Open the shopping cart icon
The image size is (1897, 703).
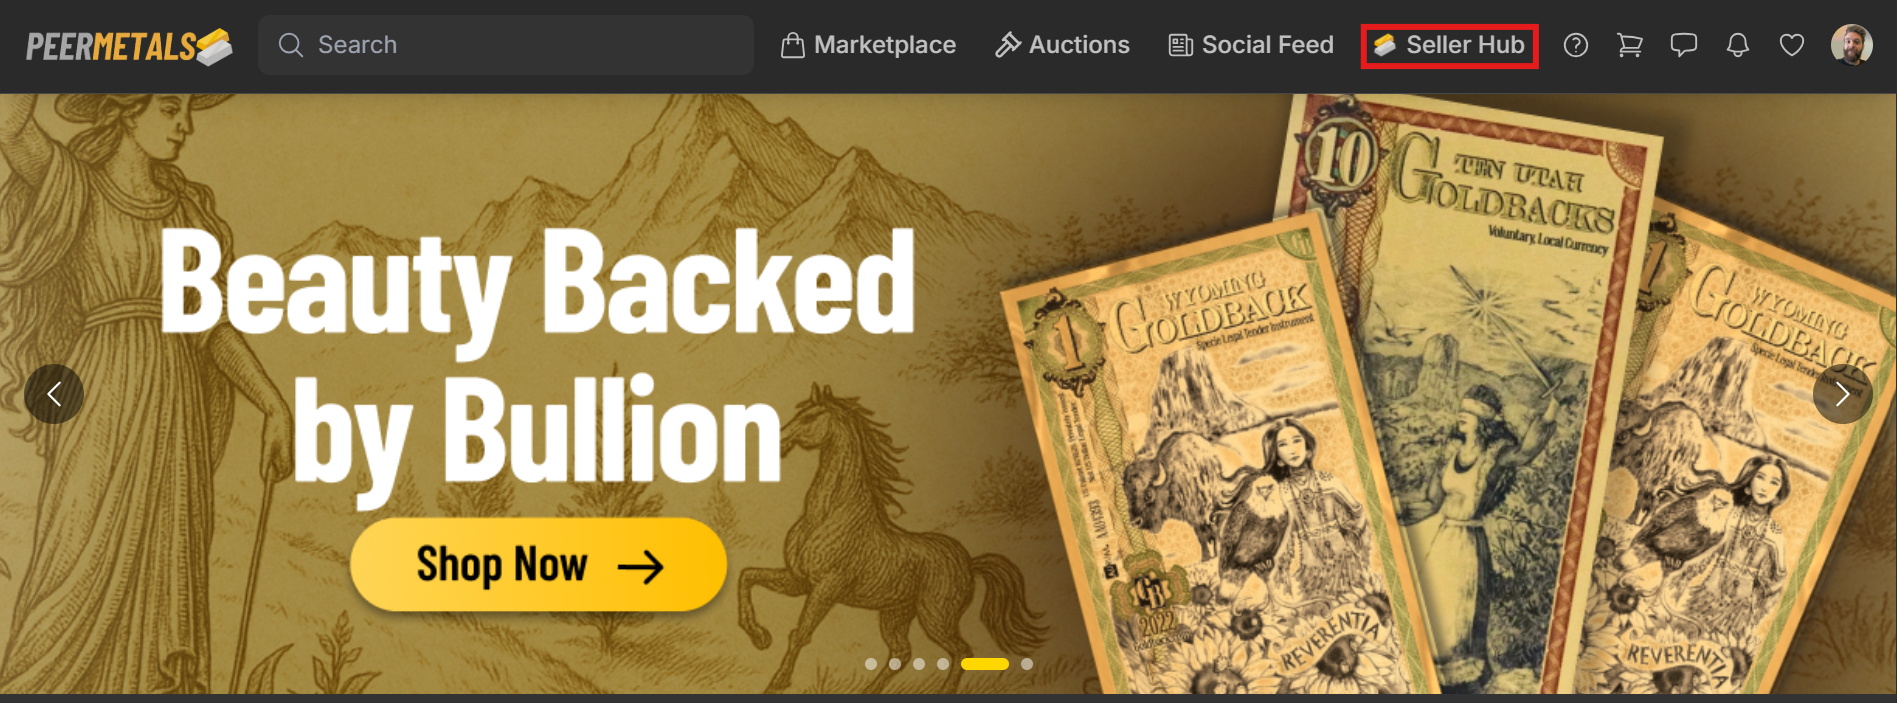(1630, 45)
